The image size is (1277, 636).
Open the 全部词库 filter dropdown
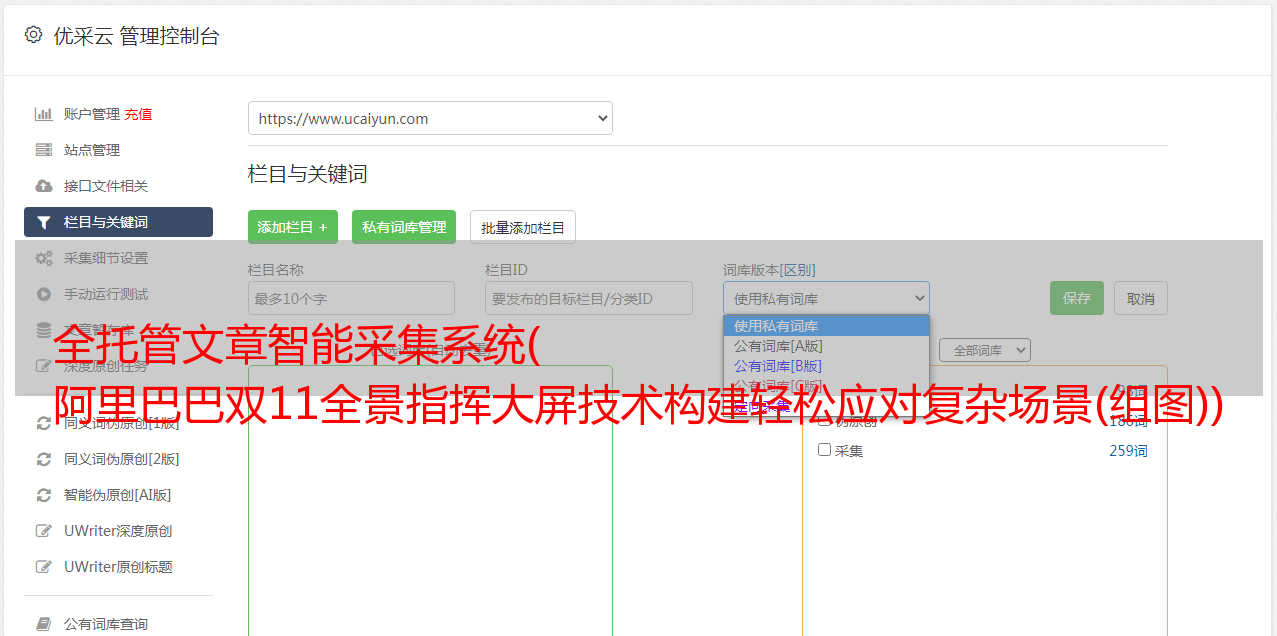click(985, 350)
